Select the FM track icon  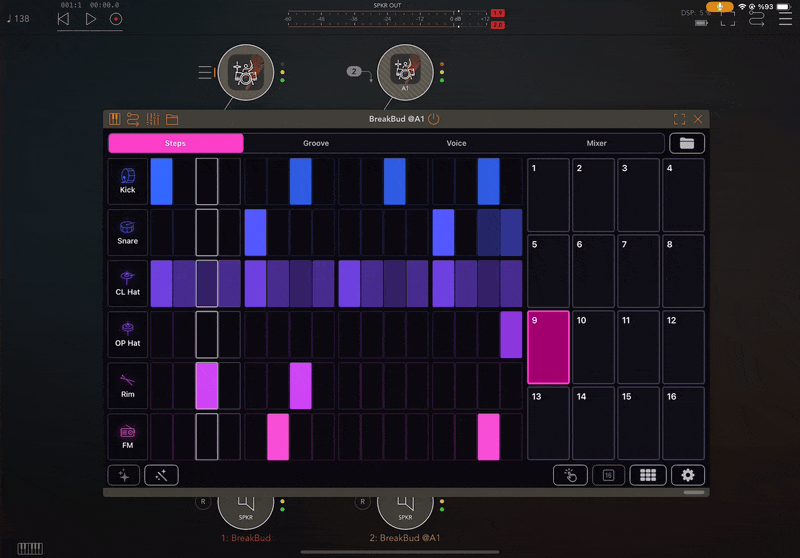point(128,437)
